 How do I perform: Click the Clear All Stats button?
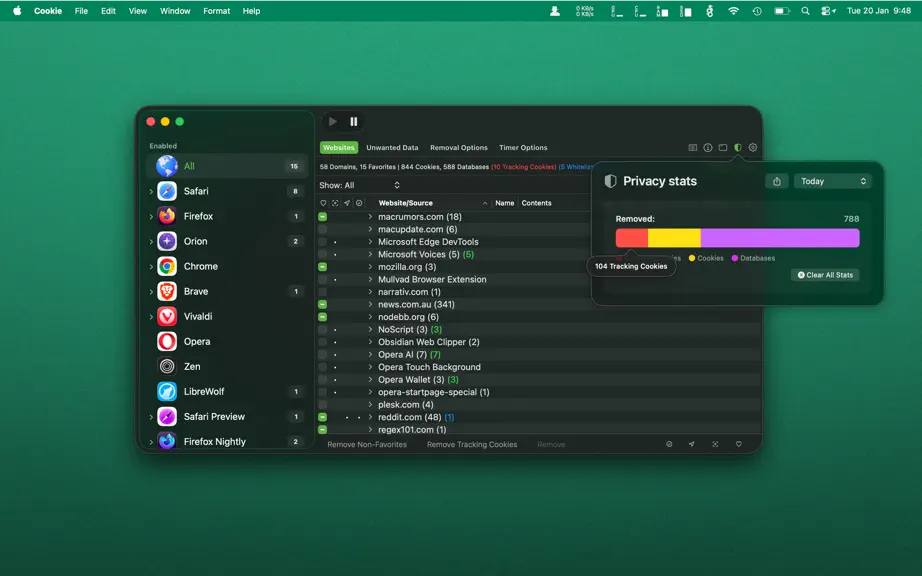pos(825,275)
